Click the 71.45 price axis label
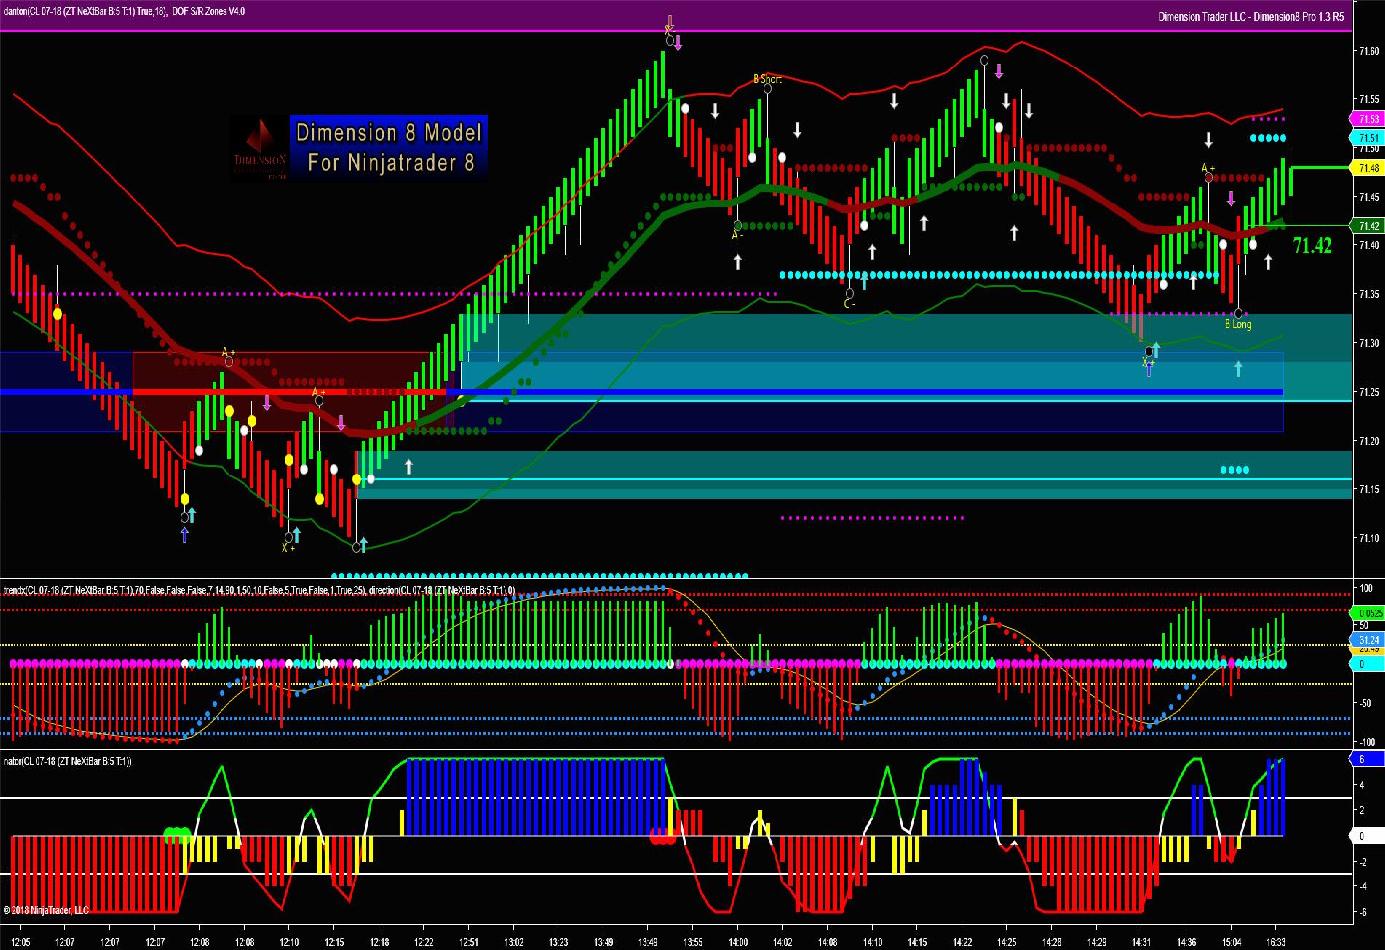 pos(1369,197)
